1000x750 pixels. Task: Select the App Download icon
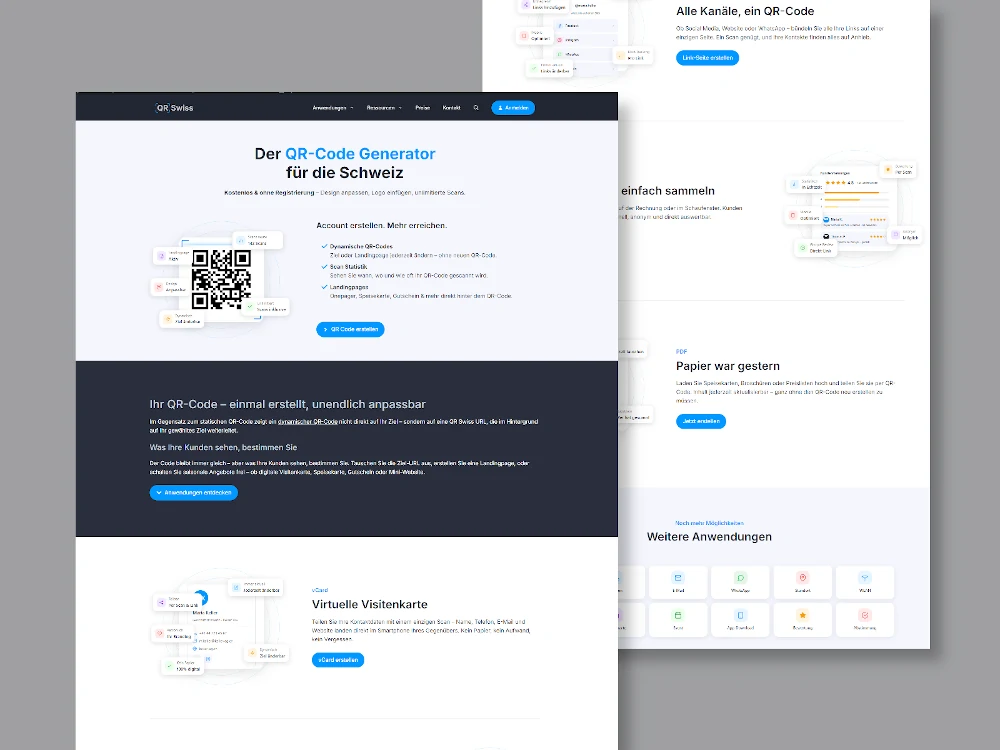(740, 615)
